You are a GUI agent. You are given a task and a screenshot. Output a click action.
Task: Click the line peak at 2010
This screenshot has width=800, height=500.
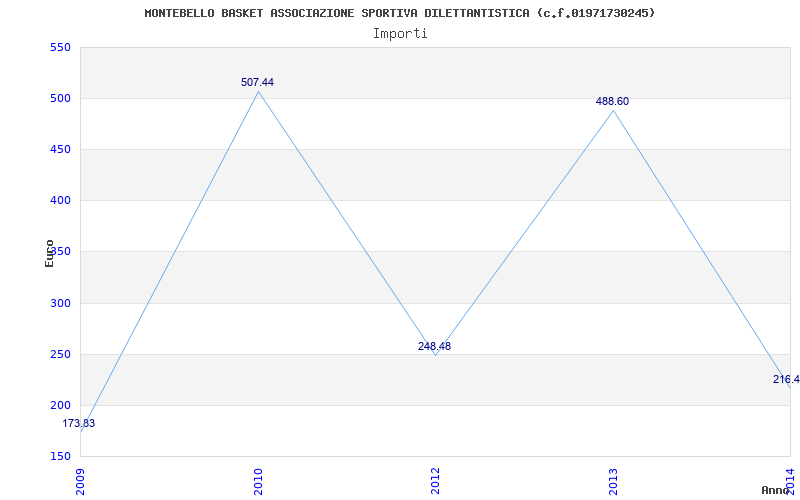[258, 91]
